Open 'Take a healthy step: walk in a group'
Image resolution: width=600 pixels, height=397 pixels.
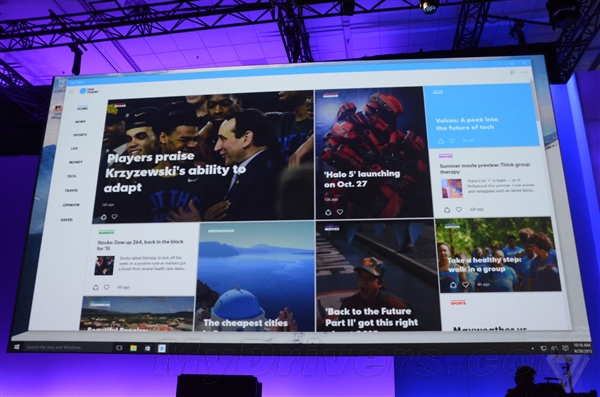pos(484,265)
